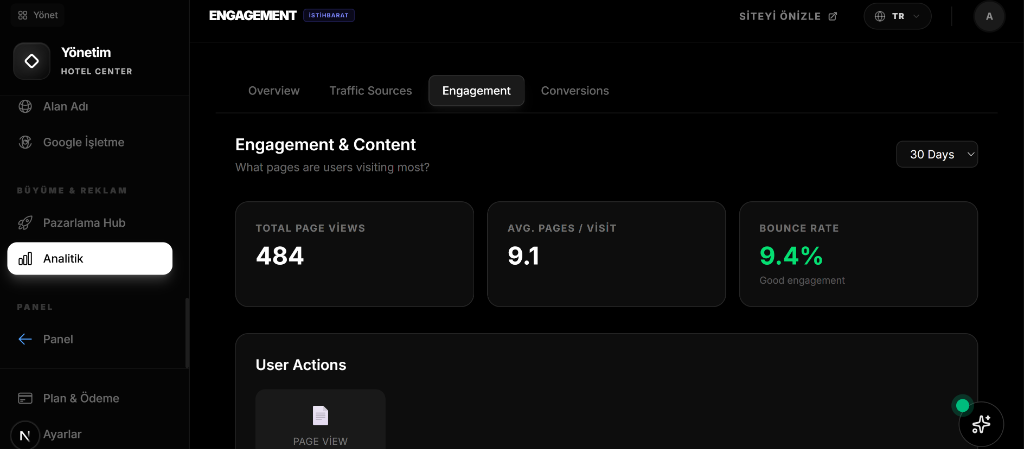Click the Siteyi Önizle link
The height and width of the screenshot is (449, 1024).
point(788,16)
